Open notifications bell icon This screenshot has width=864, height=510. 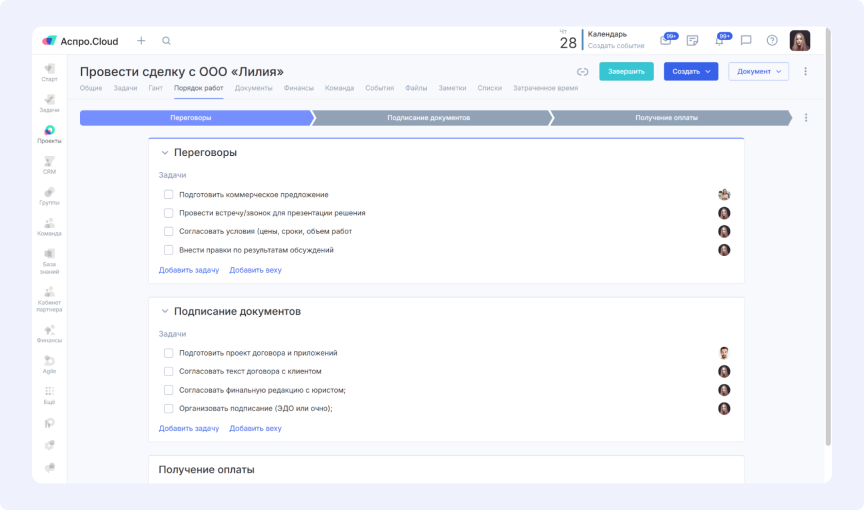click(x=719, y=41)
